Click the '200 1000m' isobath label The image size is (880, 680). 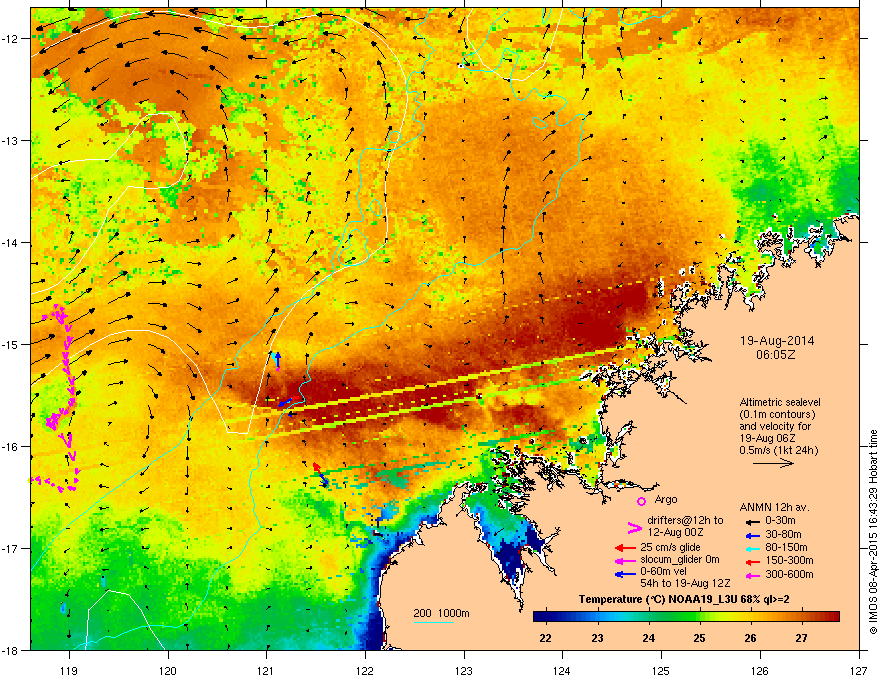(x=441, y=613)
